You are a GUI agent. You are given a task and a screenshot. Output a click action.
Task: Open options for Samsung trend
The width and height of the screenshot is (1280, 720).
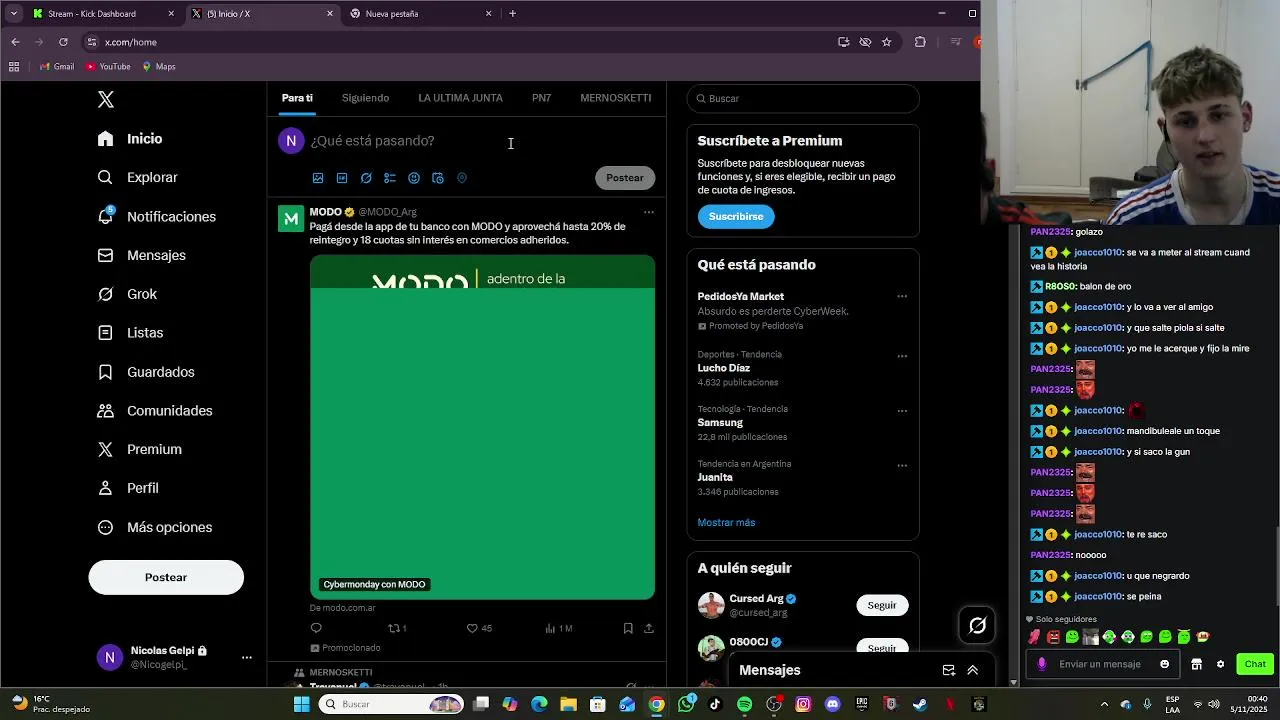coord(902,411)
